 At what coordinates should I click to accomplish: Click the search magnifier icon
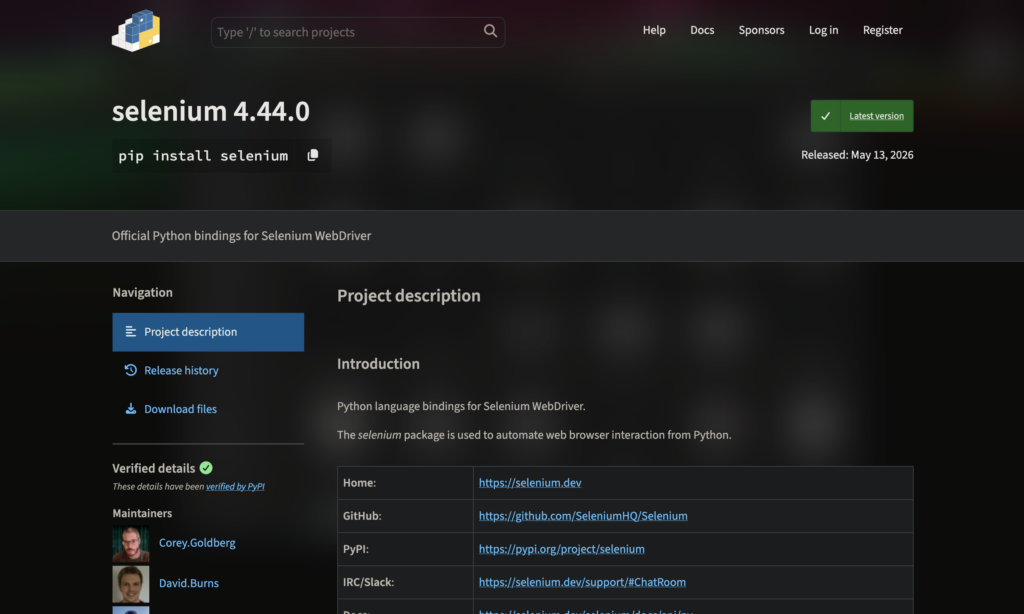490,31
